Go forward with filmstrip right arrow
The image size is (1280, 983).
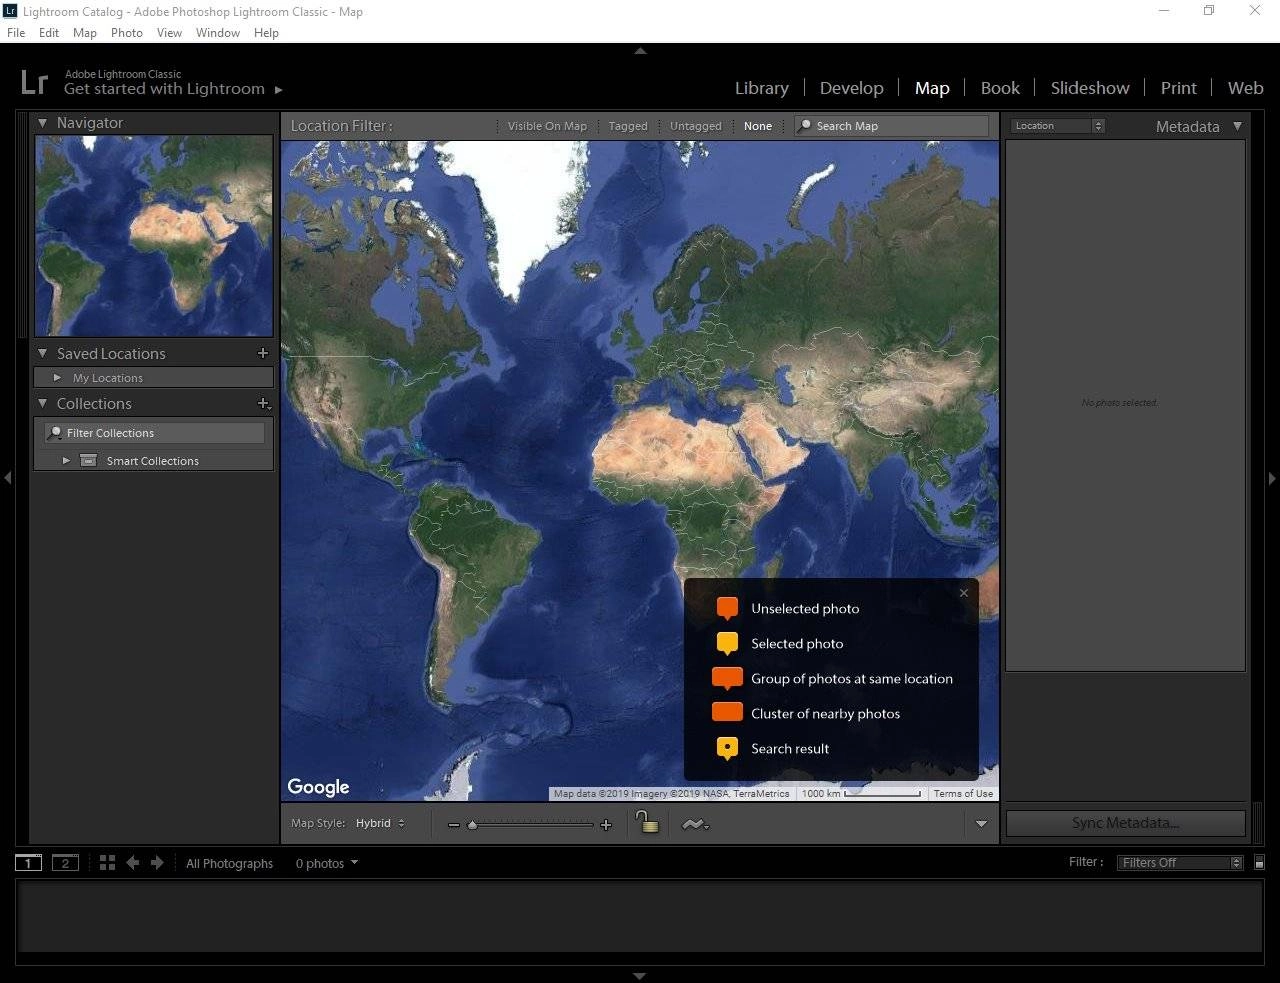[x=157, y=862]
